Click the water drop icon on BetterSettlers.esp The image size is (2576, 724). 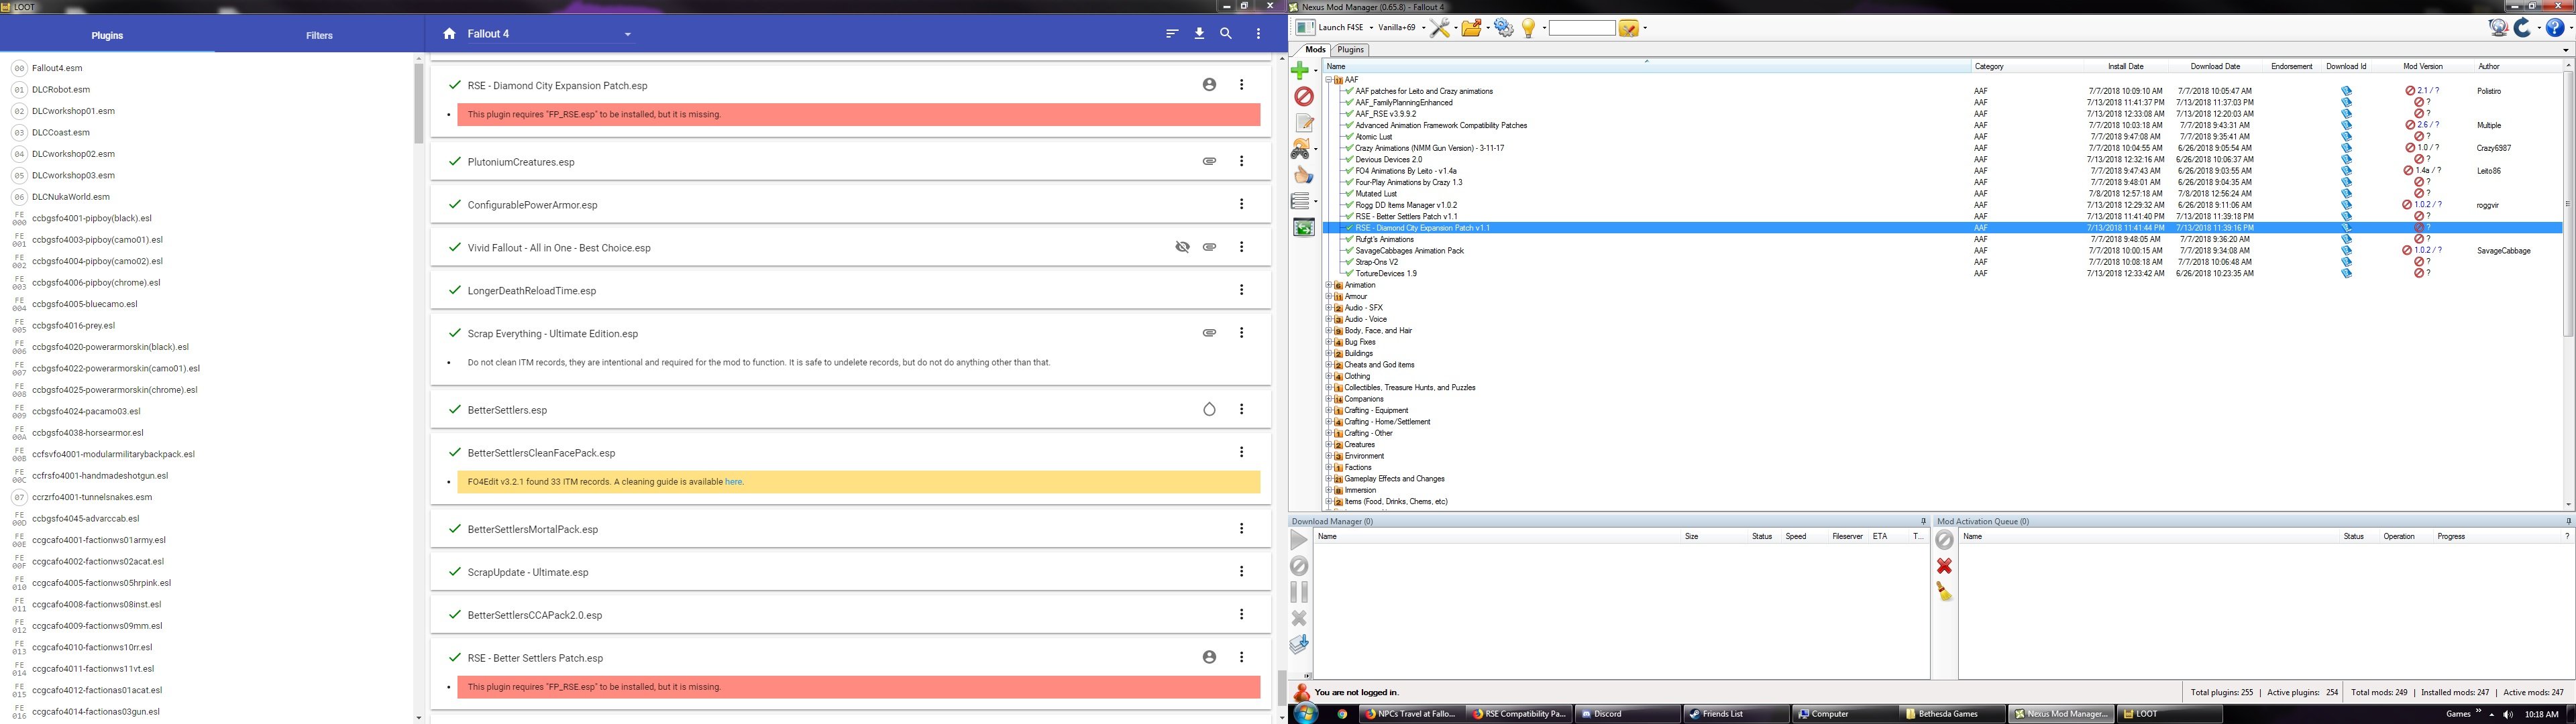1209,409
